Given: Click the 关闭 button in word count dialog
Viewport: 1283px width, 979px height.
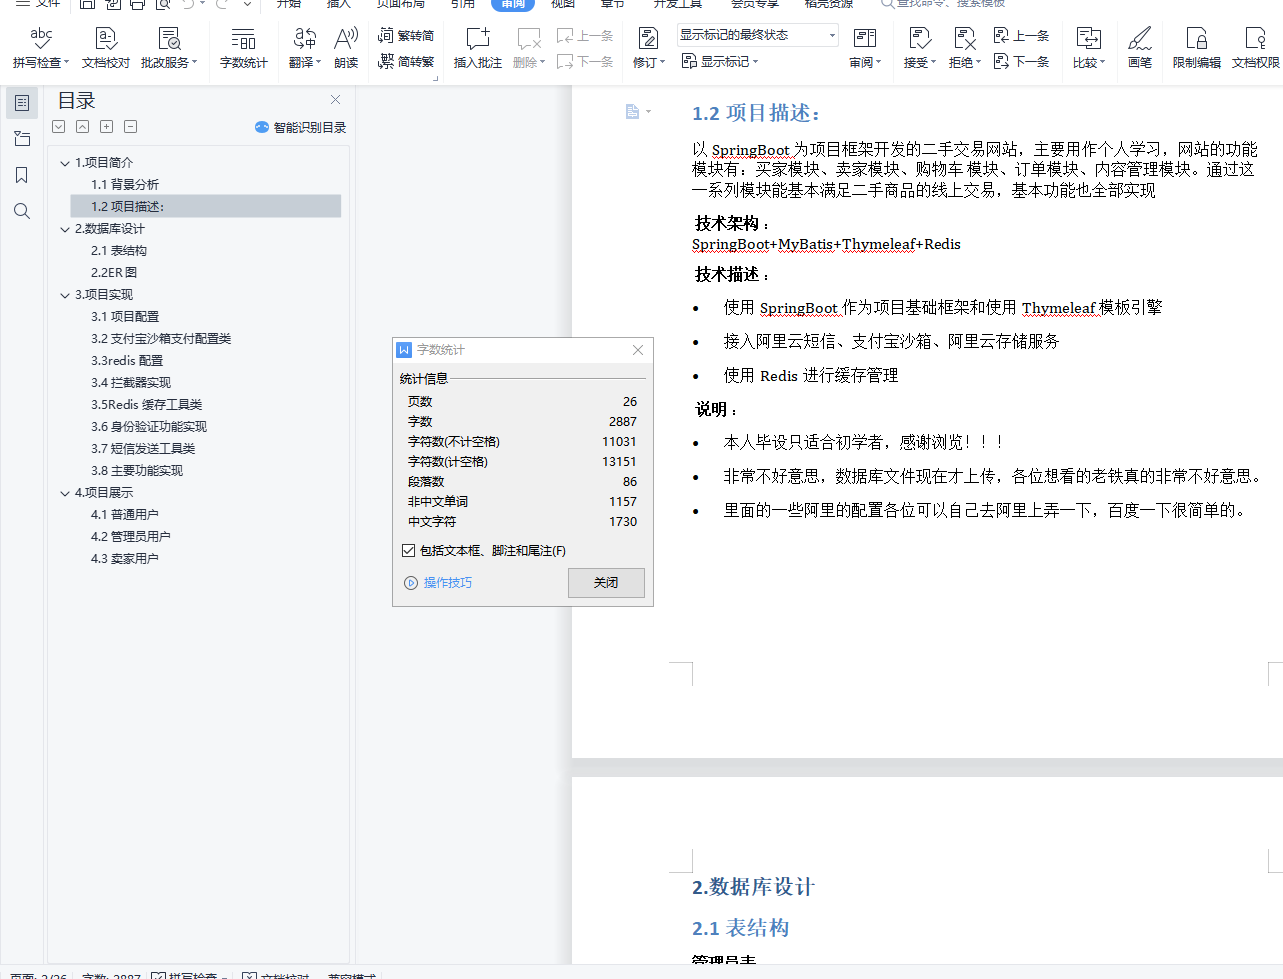Looking at the screenshot, I should pos(606,583).
